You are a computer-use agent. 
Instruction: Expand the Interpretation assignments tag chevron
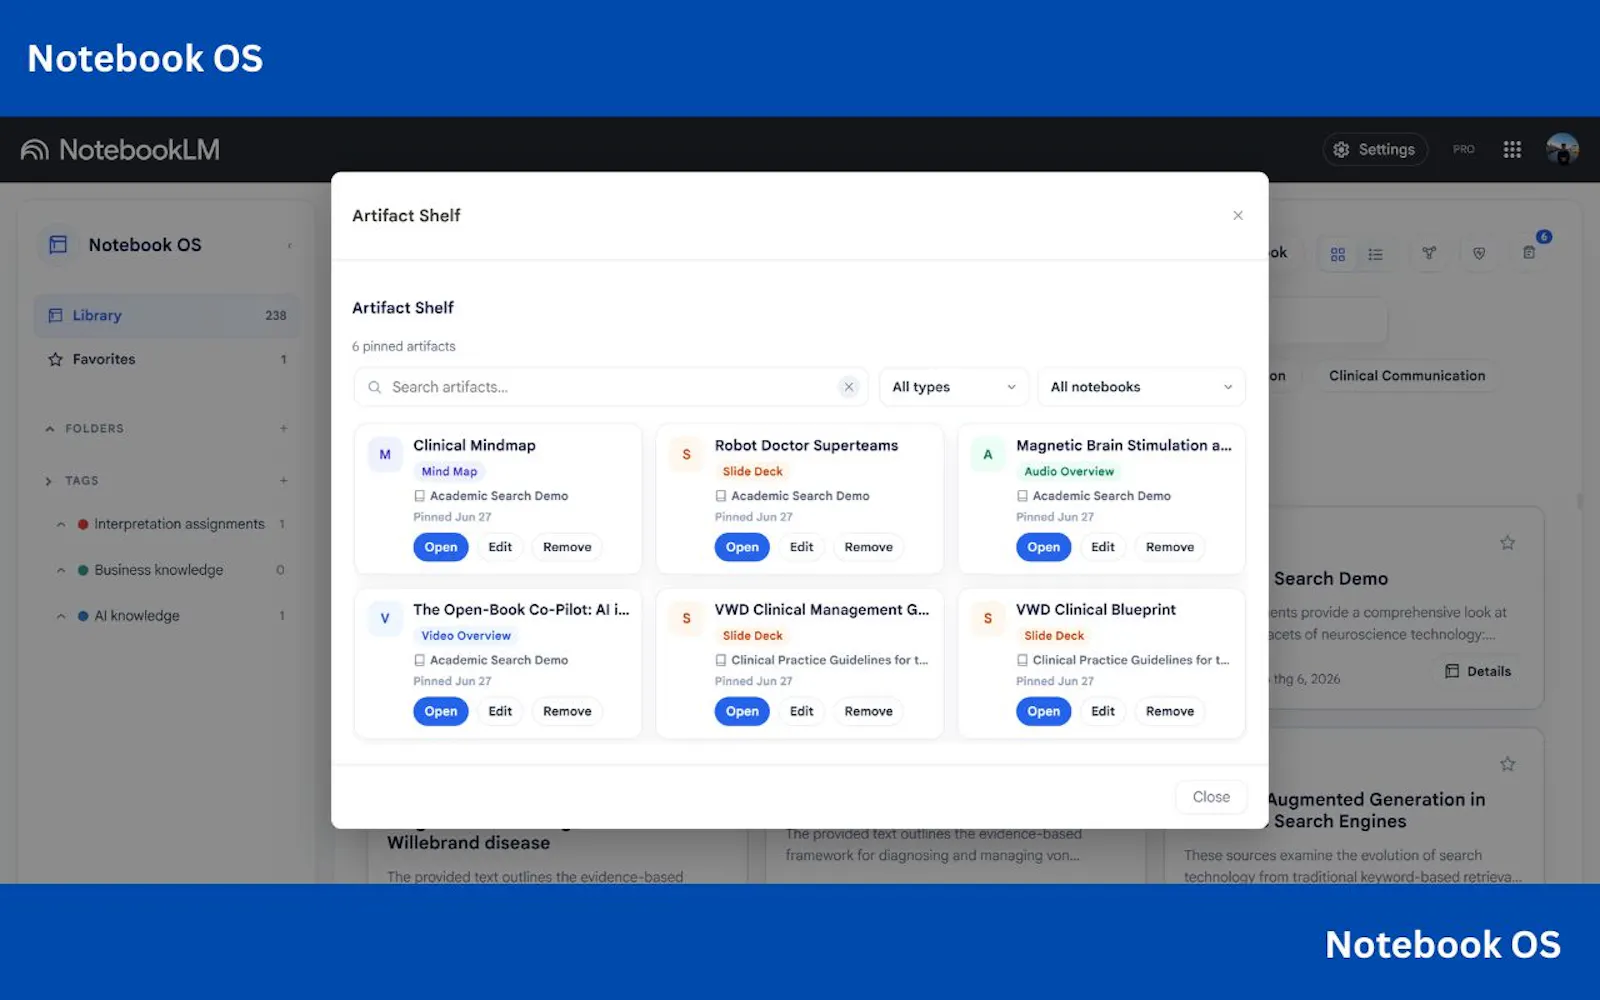point(61,525)
